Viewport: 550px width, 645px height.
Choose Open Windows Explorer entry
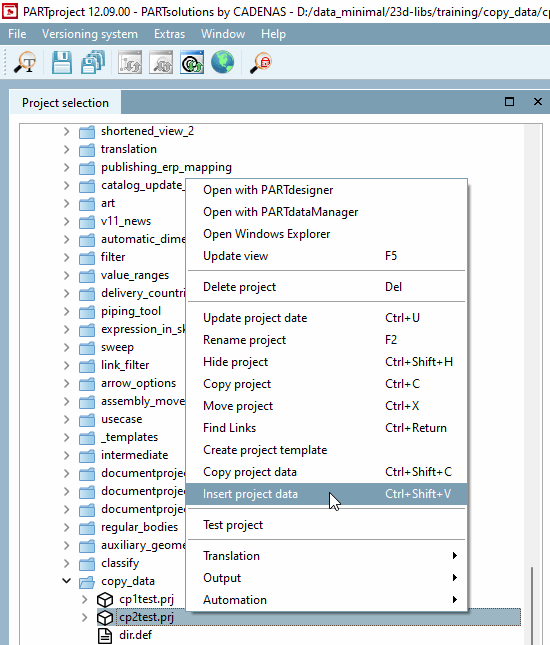click(x=327, y=234)
